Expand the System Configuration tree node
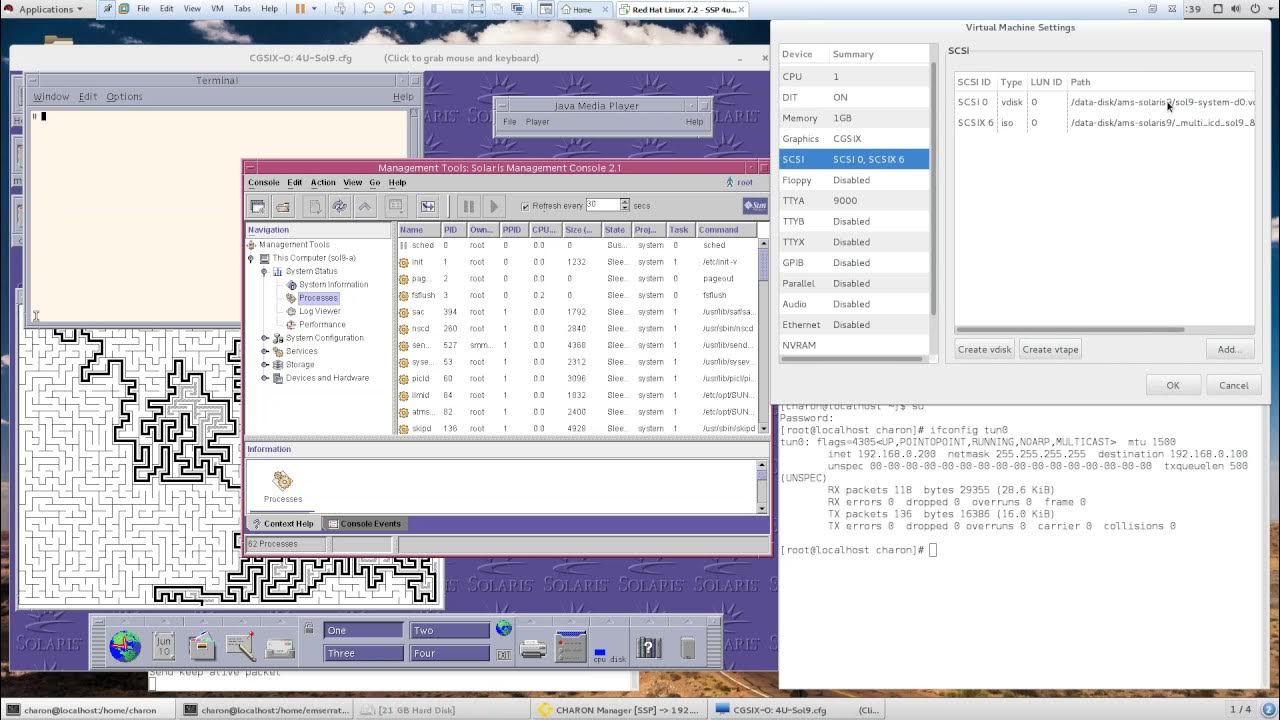 coord(265,338)
